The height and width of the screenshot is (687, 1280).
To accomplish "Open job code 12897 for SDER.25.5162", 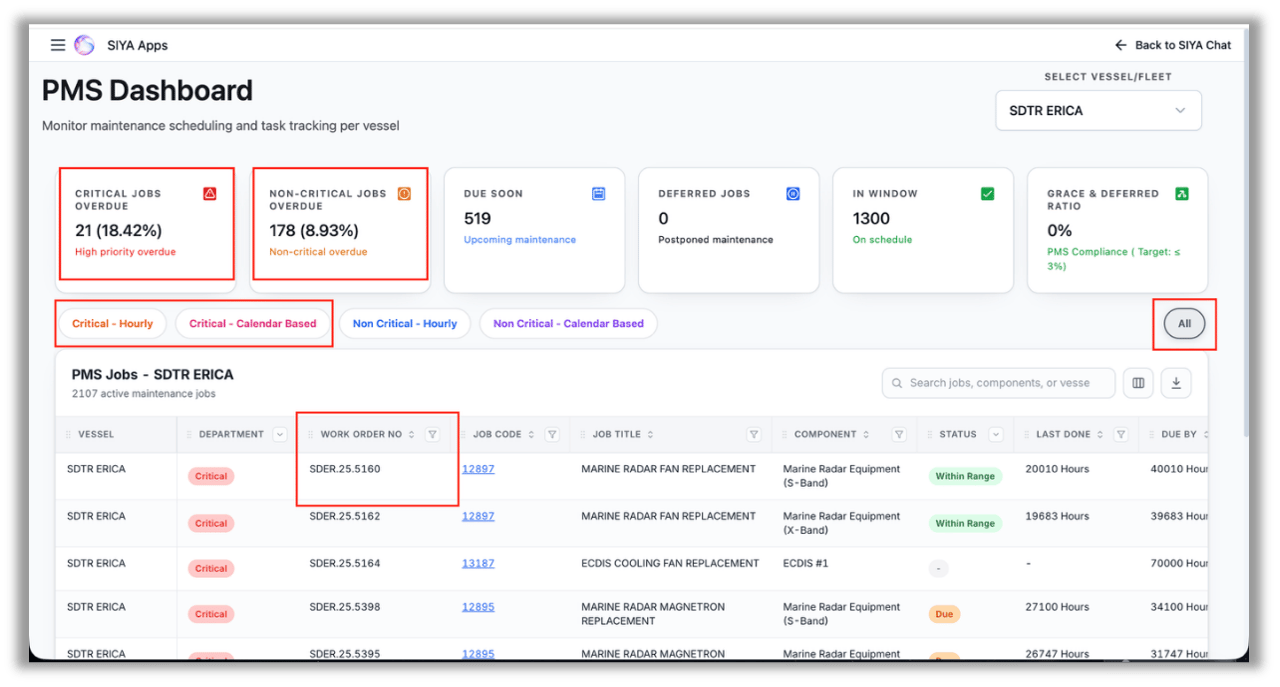I will click(478, 516).
